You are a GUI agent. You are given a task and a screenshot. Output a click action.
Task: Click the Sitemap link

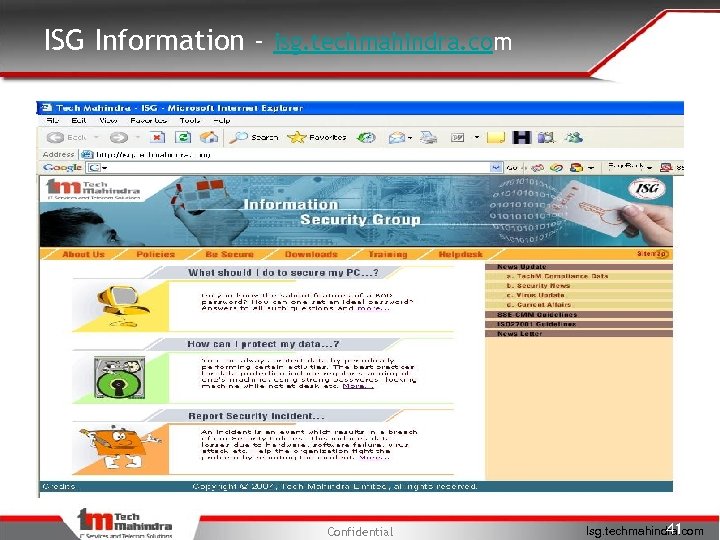(652, 254)
